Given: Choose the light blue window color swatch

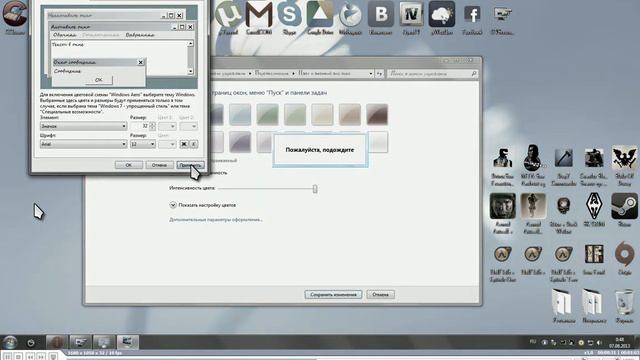Looking at the screenshot, I should [240, 114].
